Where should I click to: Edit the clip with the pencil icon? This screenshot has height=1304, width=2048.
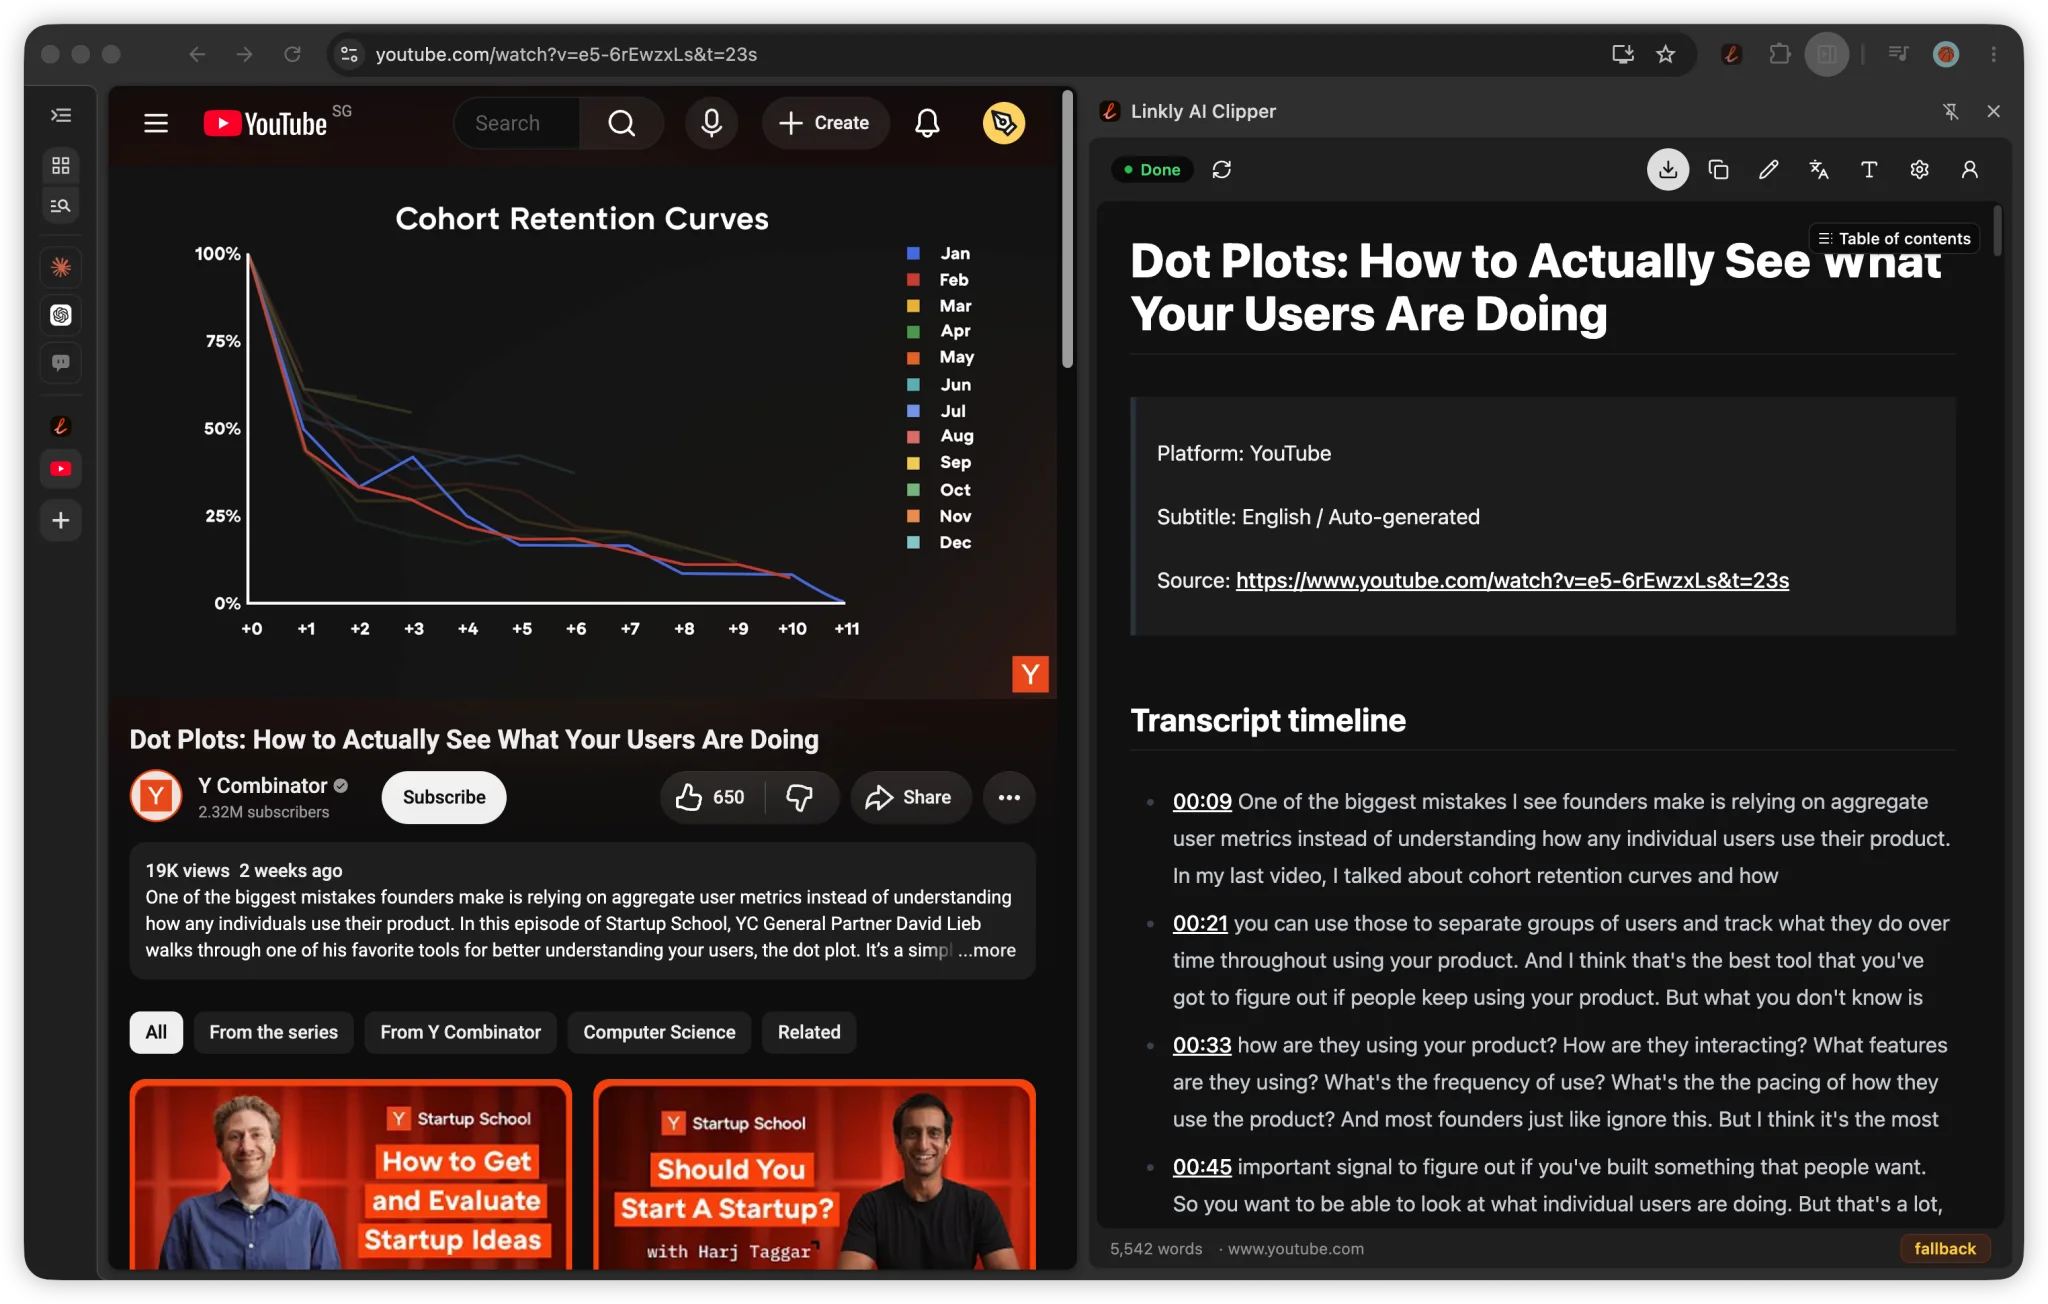tap(1768, 170)
